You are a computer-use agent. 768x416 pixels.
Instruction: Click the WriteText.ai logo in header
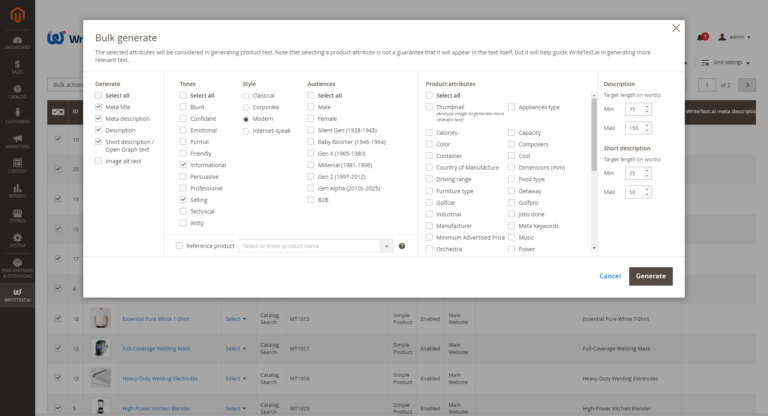coord(65,38)
